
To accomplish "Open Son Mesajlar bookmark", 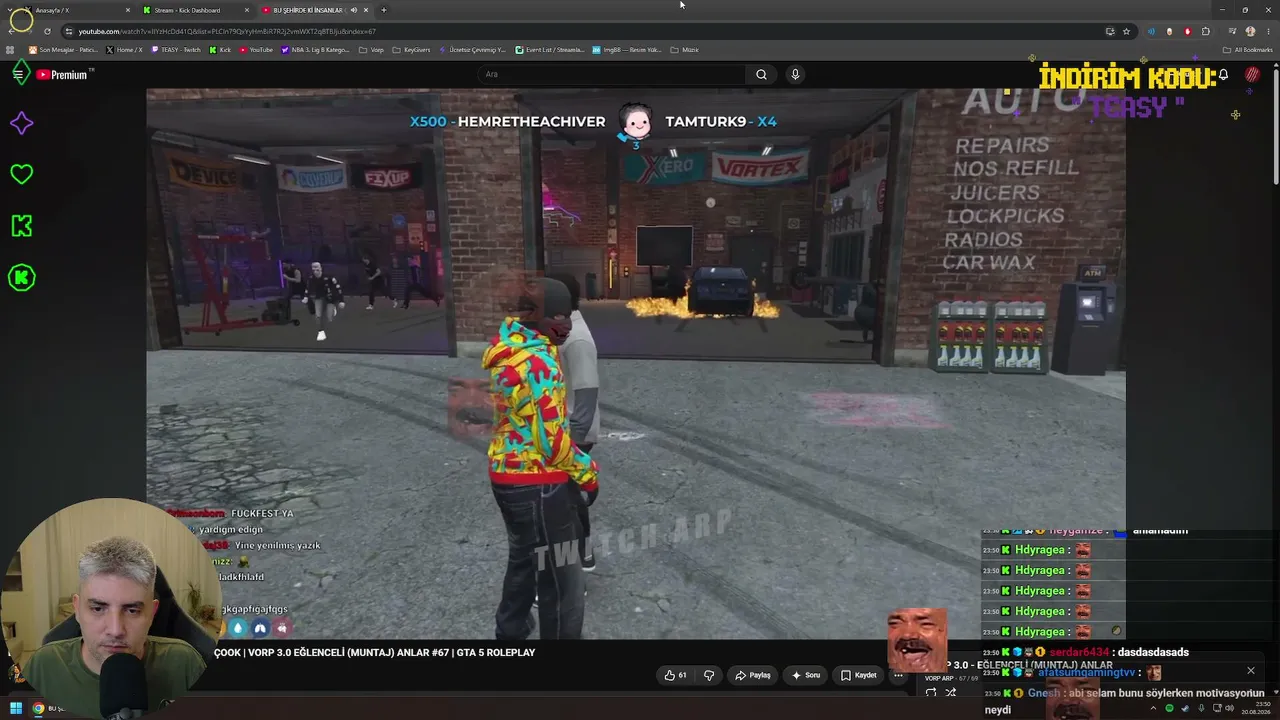I will tap(63, 49).
